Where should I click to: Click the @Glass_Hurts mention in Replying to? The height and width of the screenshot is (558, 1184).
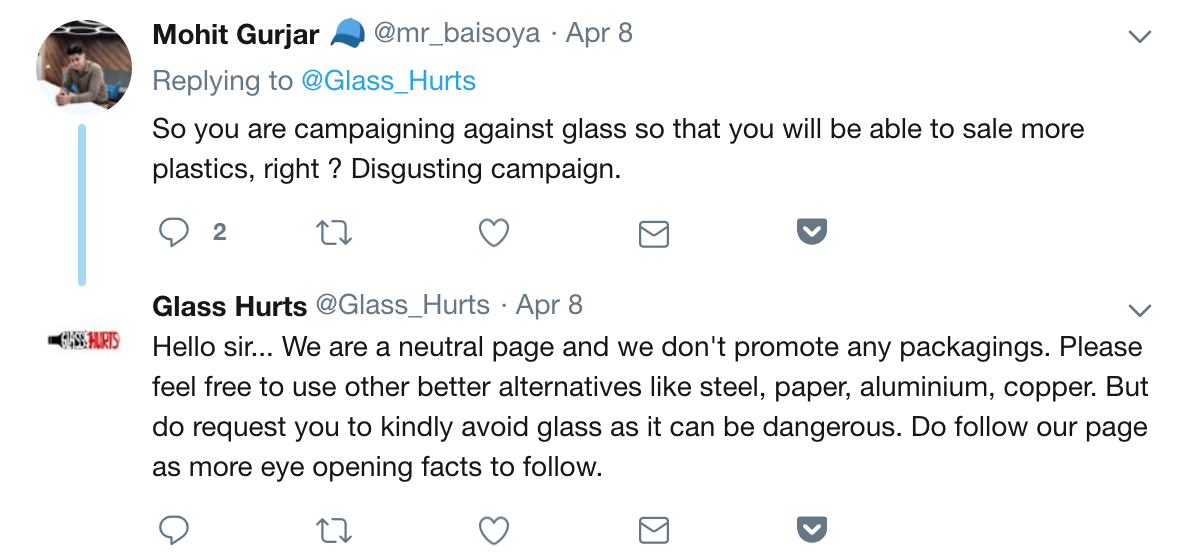388,81
